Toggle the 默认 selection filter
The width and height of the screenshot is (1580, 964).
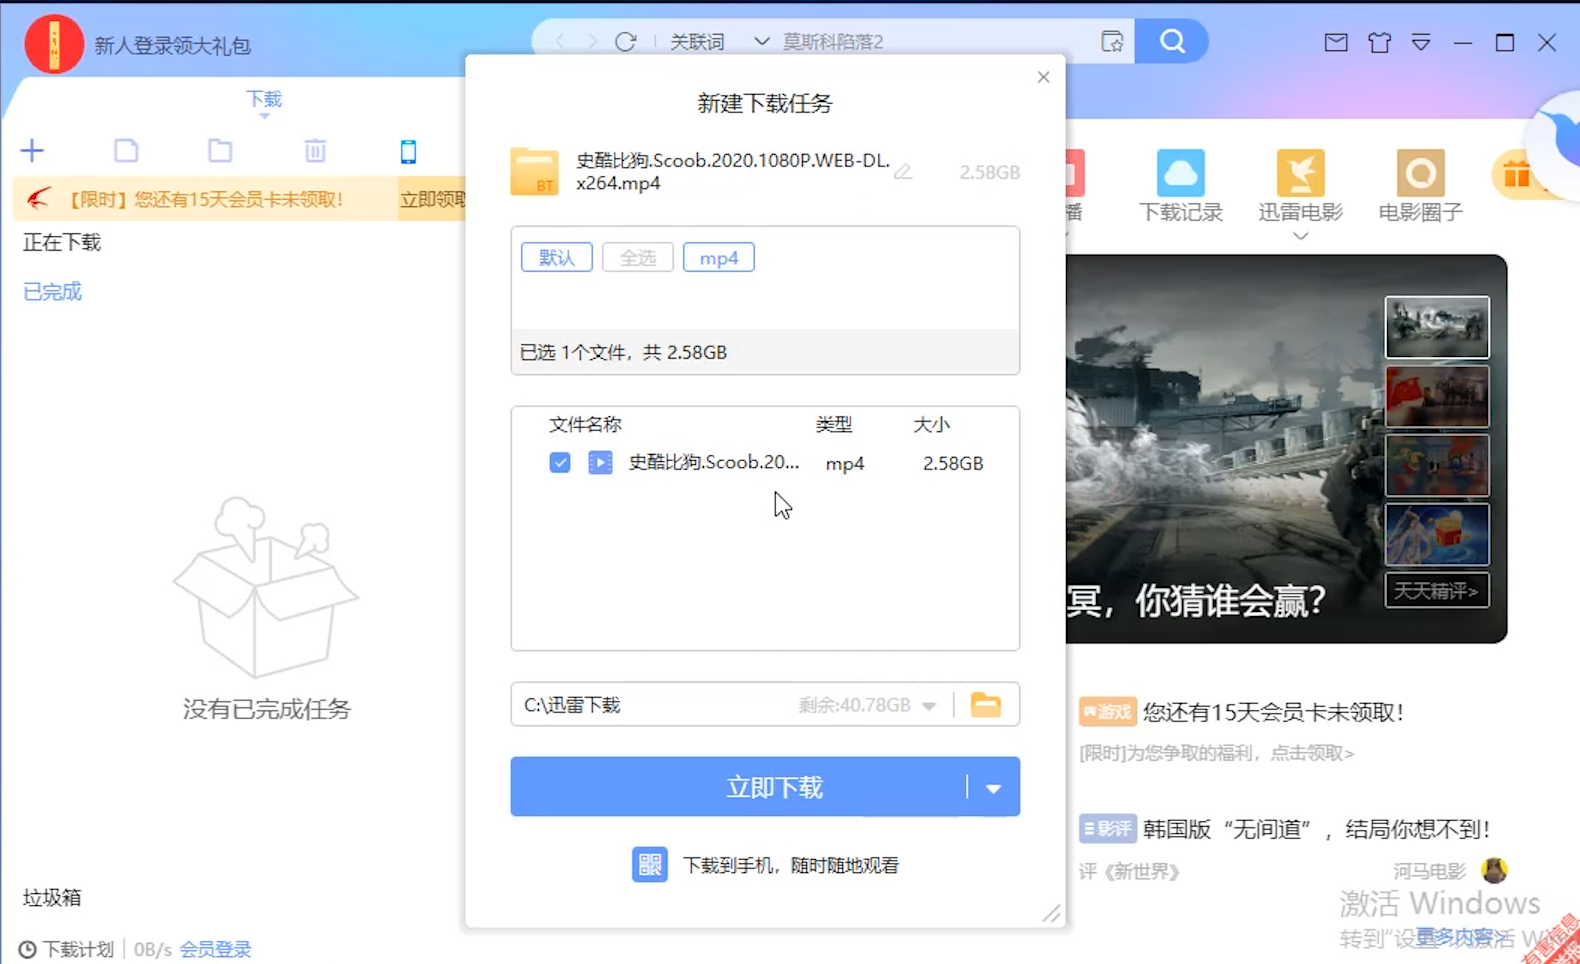tap(556, 258)
